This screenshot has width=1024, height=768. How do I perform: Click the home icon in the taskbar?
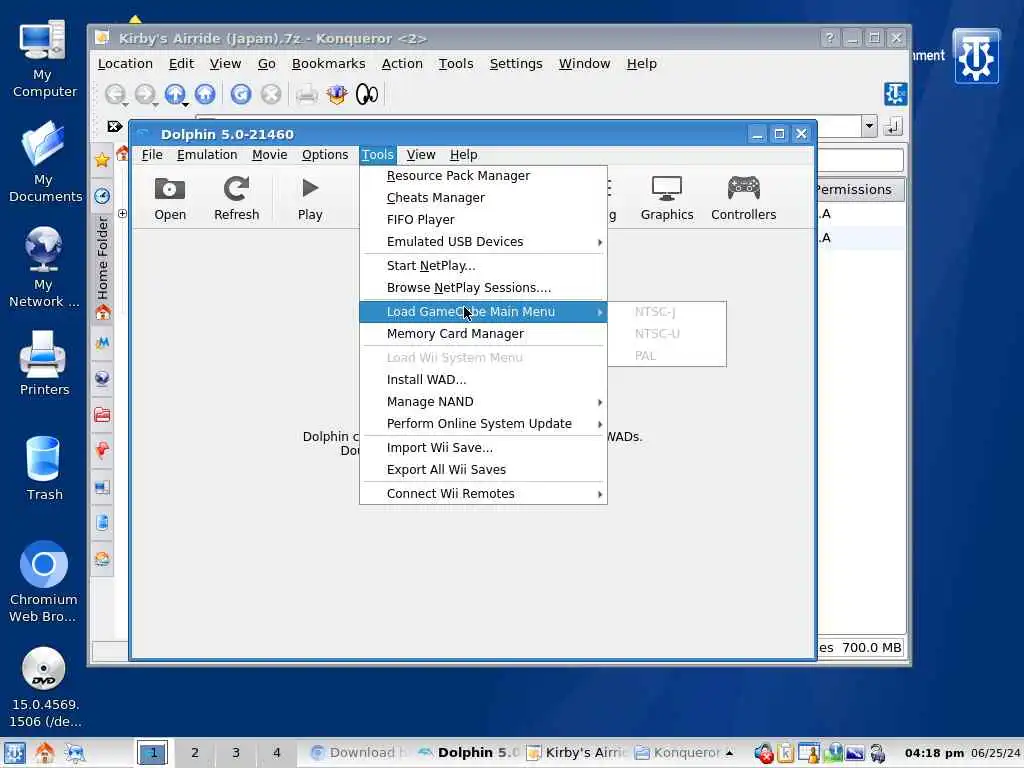(x=44, y=753)
